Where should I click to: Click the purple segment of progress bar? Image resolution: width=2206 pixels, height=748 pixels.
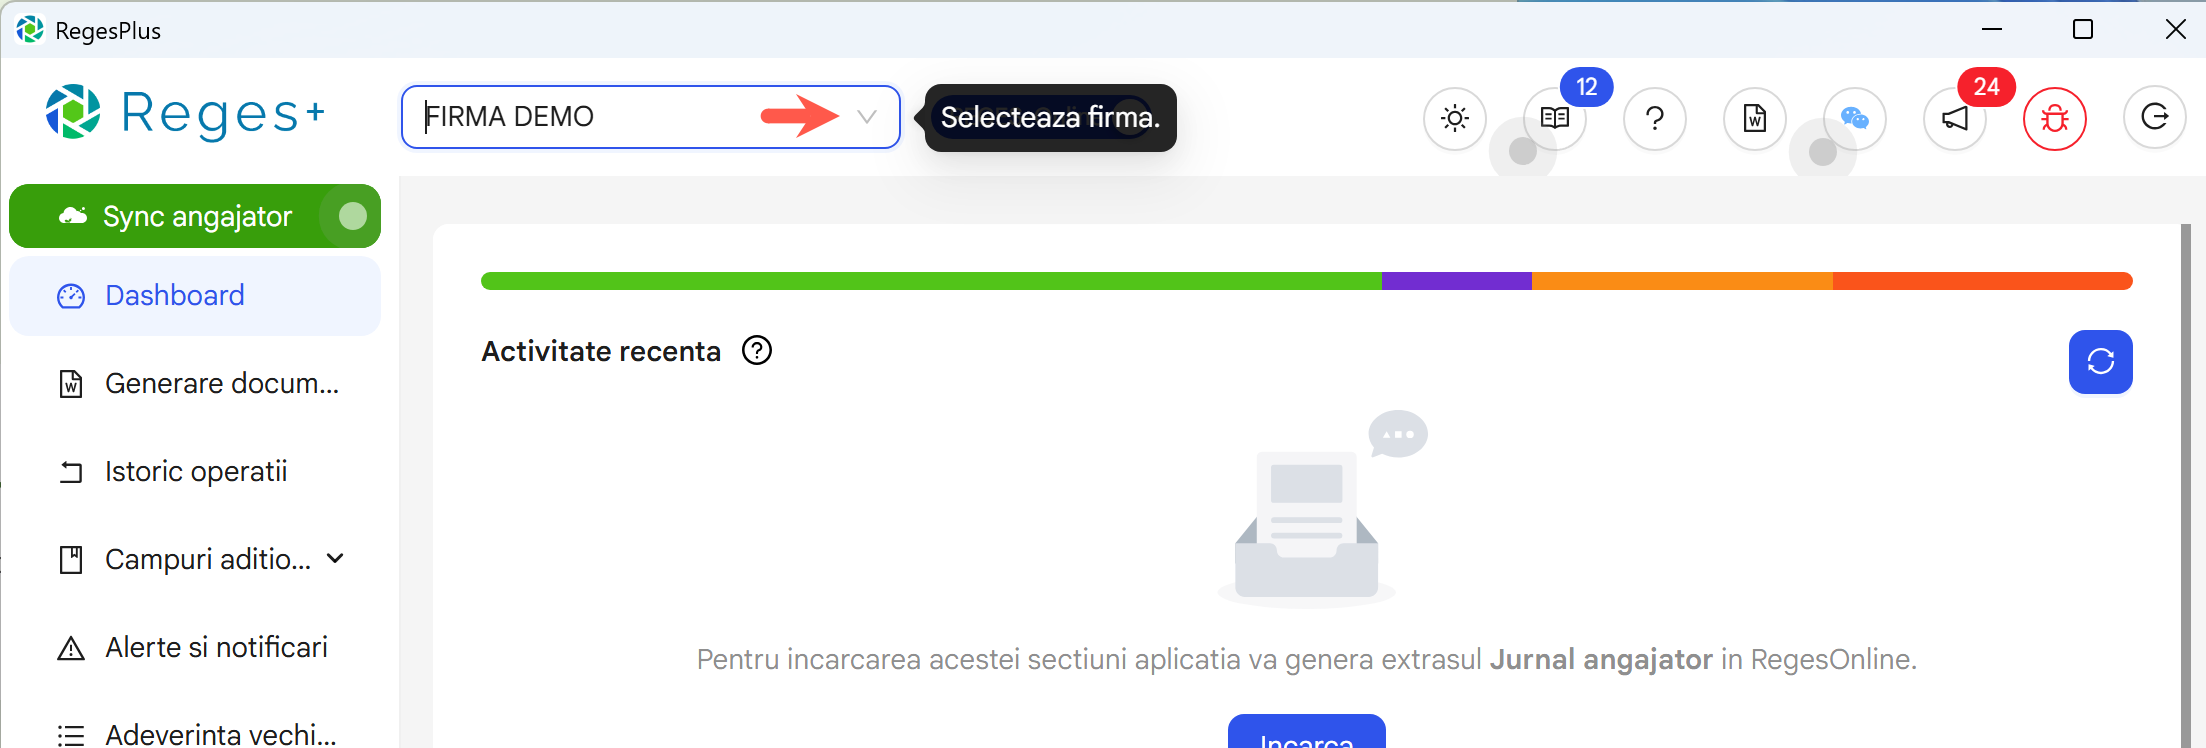(x=1456, y=281)
